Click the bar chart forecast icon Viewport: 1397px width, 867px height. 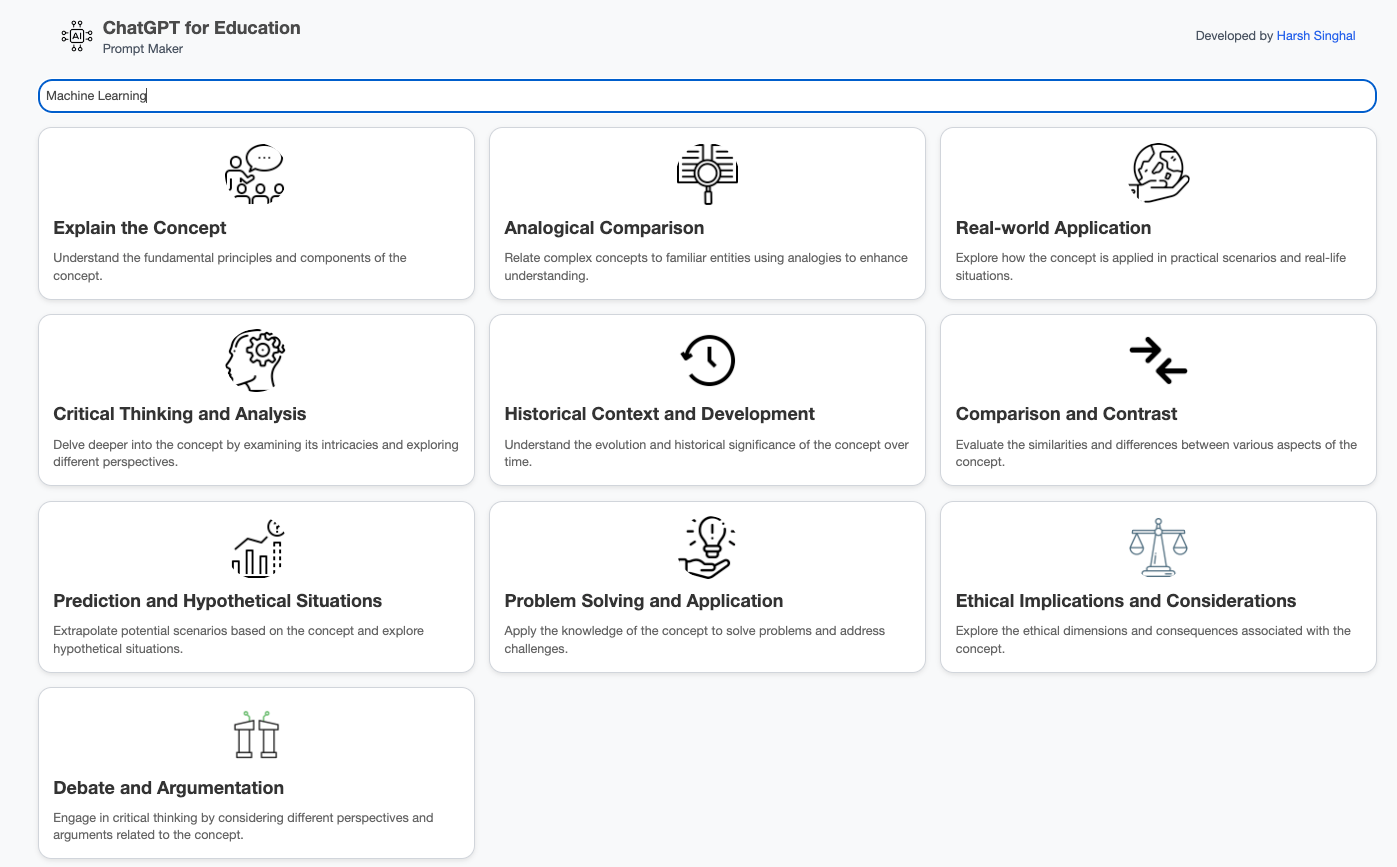[x=257, y=547]
